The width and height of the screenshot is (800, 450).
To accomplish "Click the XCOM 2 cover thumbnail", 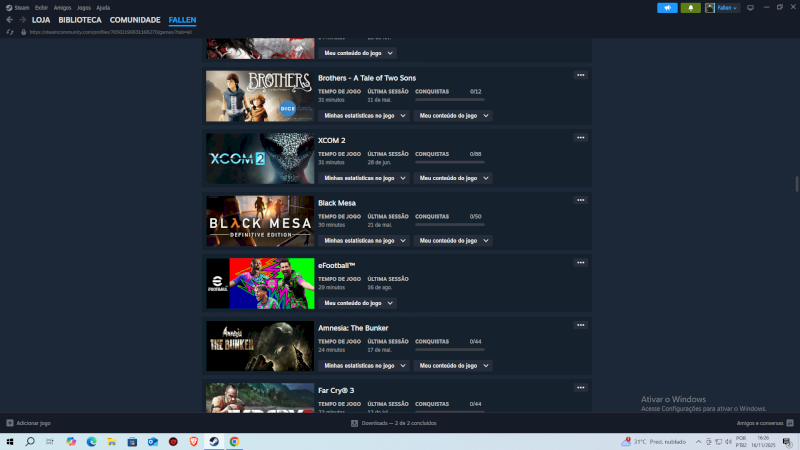I will tap(260, 159).
